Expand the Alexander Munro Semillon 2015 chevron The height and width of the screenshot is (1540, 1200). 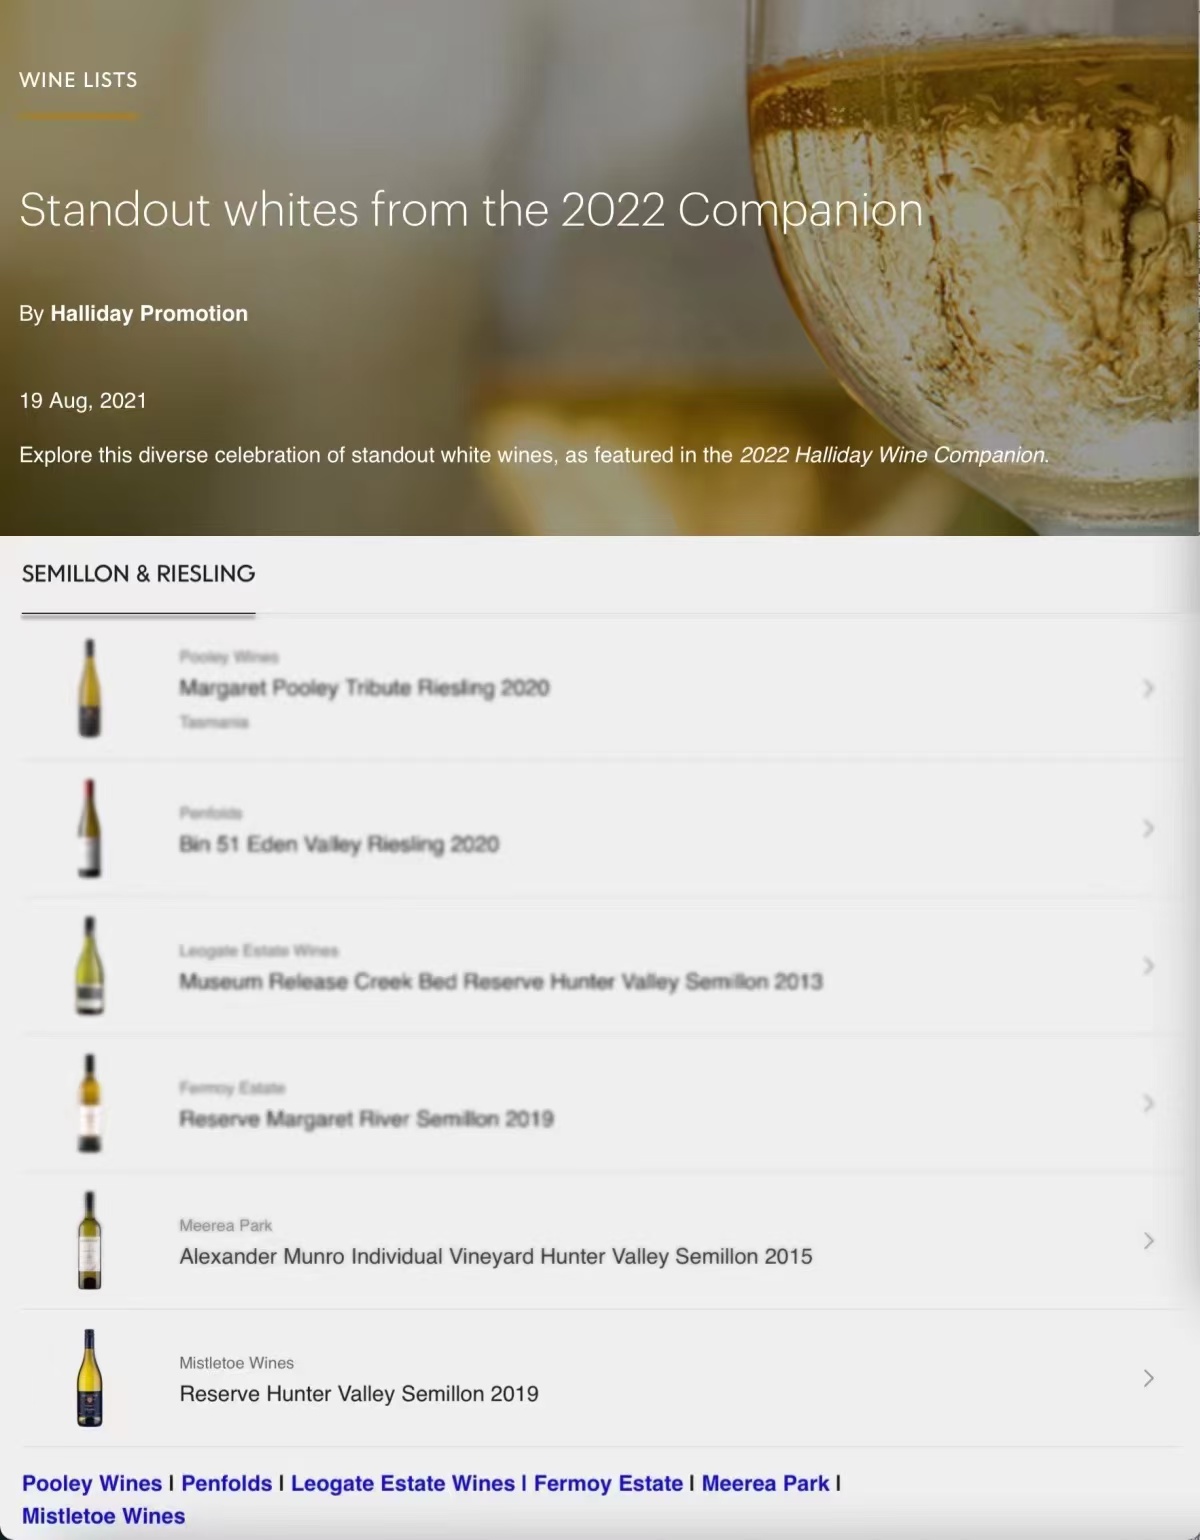tap(1148, 1241)
